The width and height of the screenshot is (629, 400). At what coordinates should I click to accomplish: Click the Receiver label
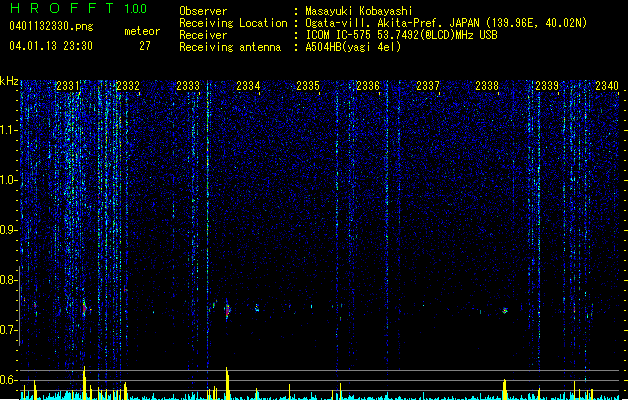(x=203, y=35)
